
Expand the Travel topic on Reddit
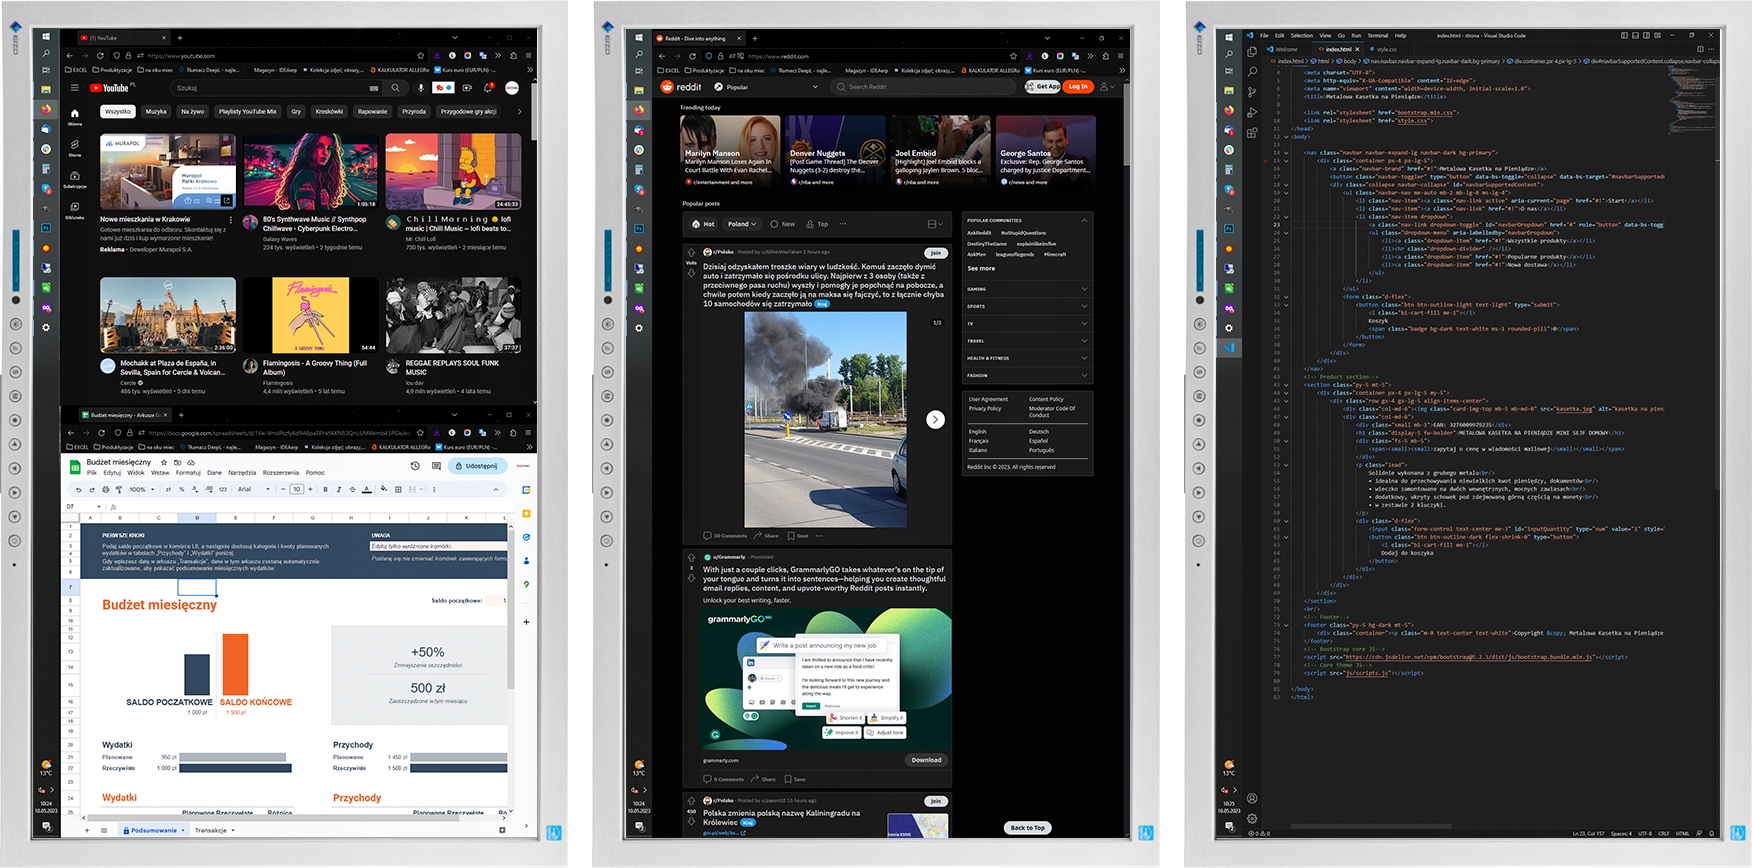[1027, 341]
